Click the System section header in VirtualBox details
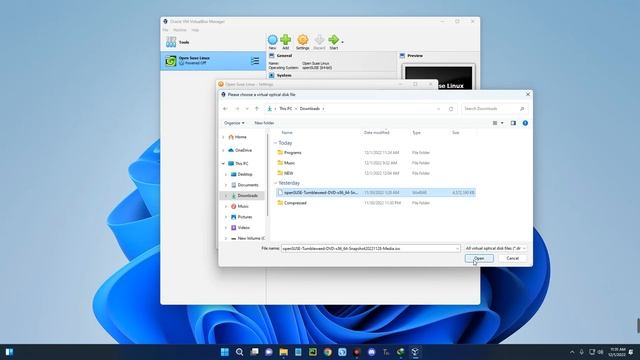 coord(284,76)
